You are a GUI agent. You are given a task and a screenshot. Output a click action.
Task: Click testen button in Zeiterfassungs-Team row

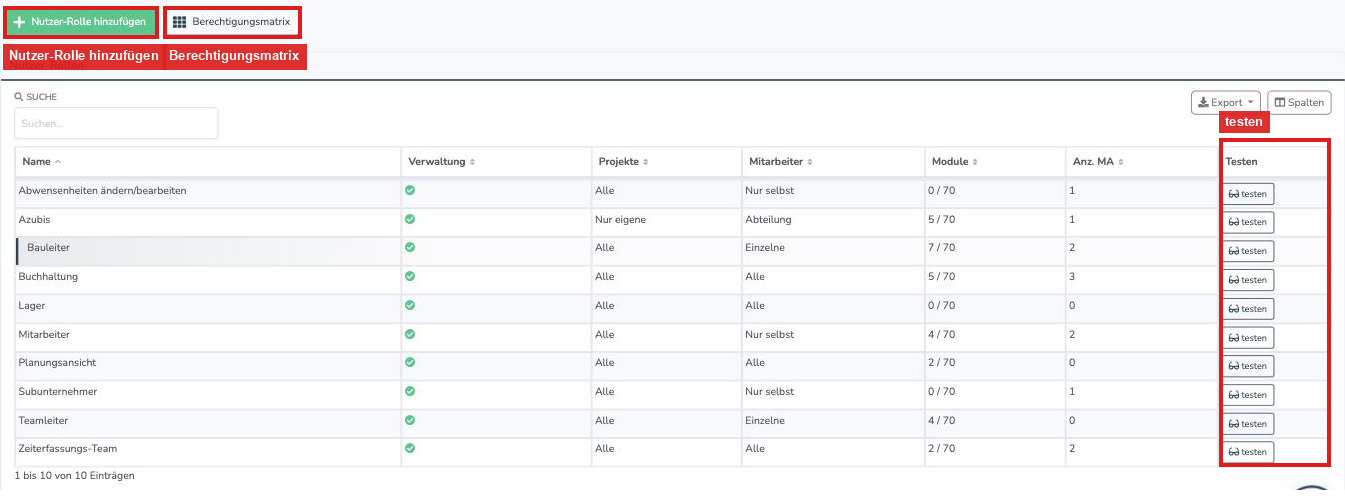[1248, 452]
